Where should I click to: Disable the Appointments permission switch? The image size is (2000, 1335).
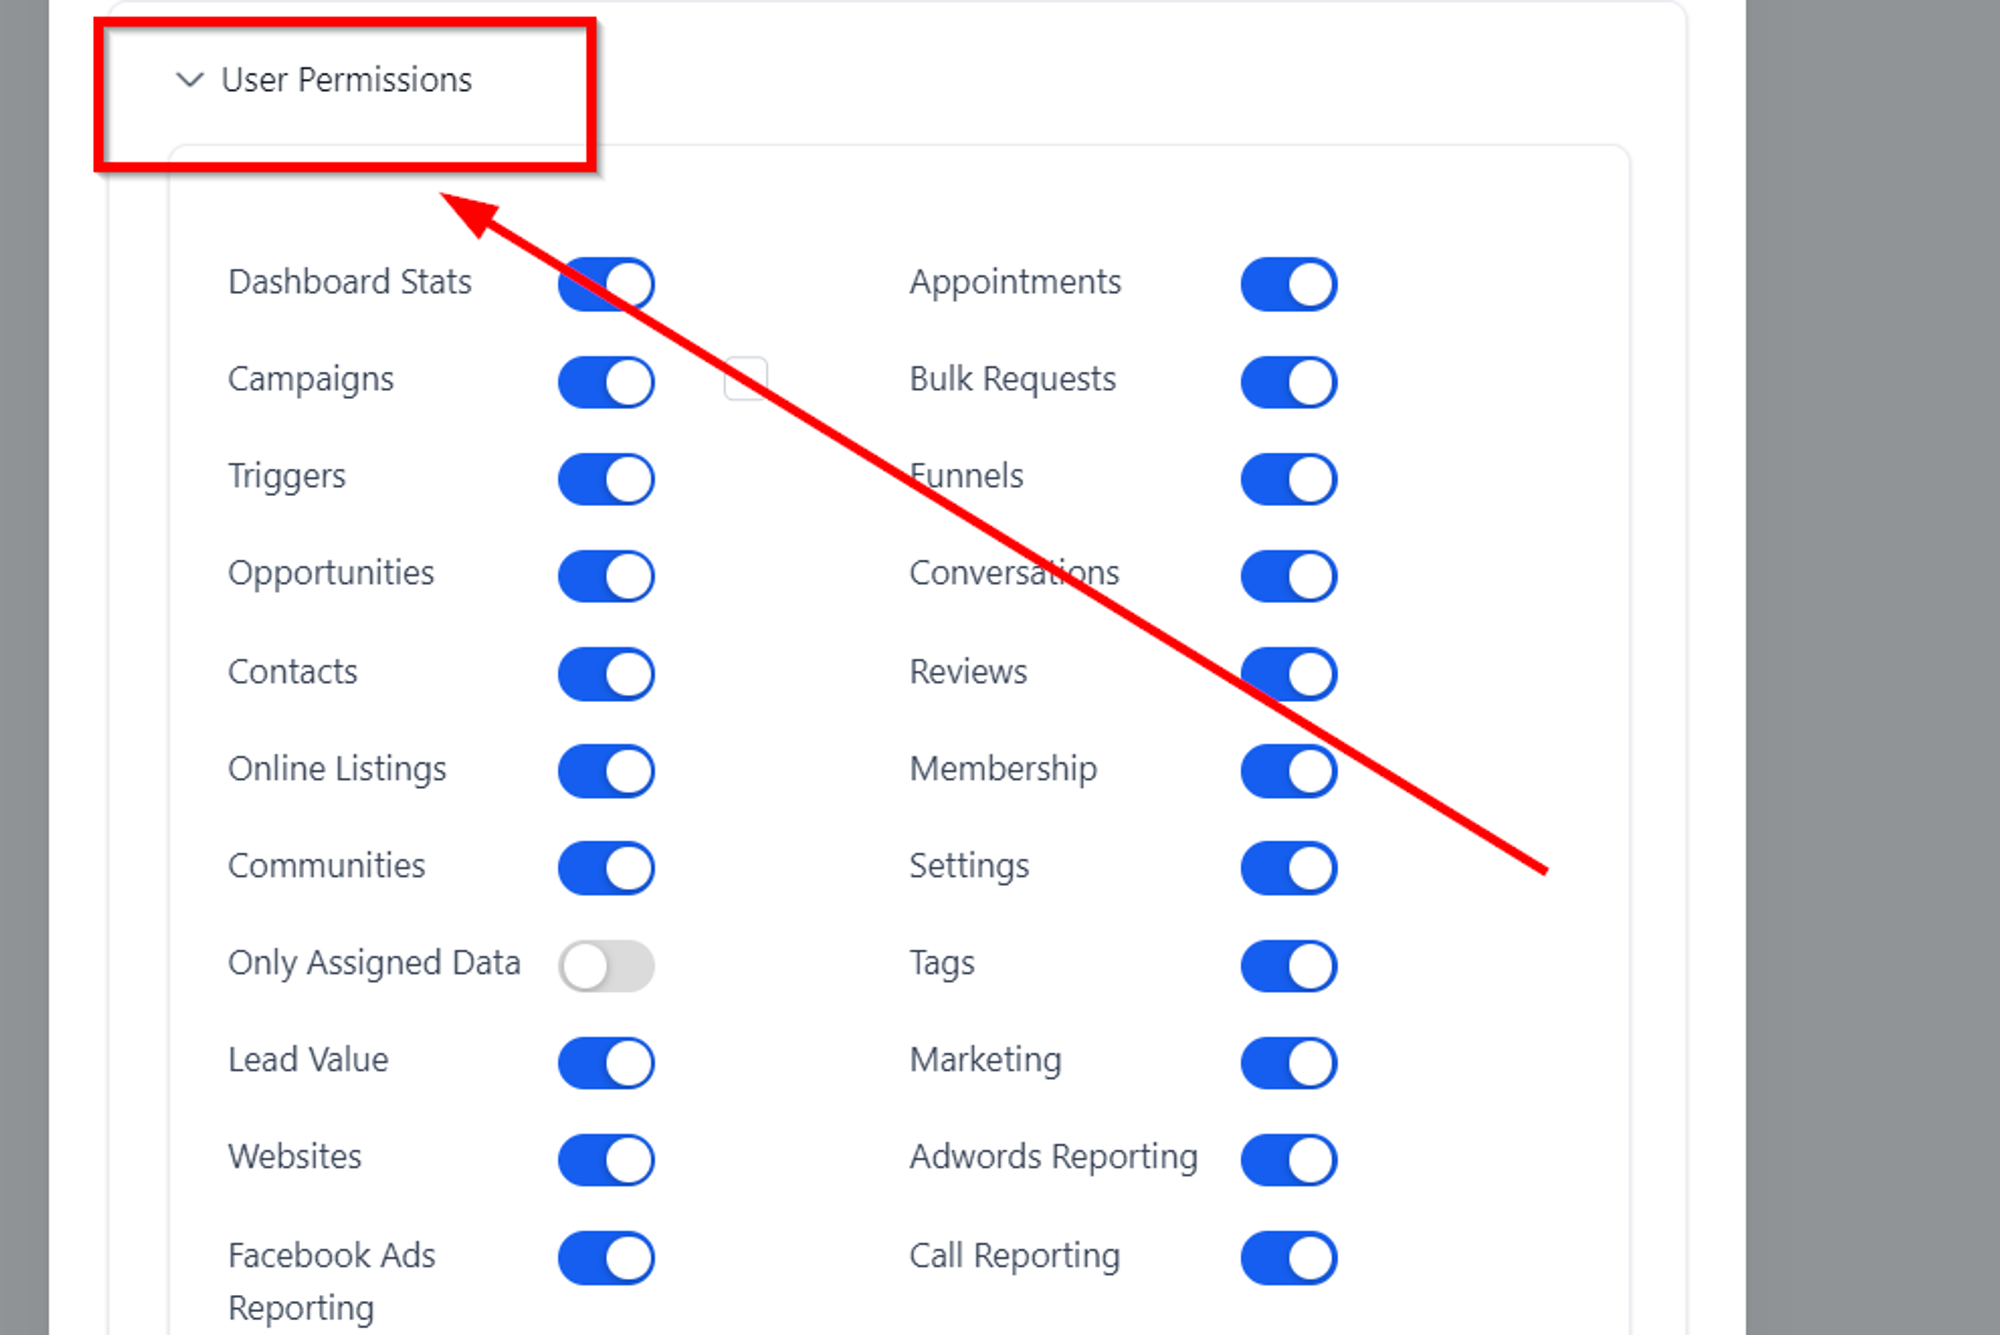1289,285
